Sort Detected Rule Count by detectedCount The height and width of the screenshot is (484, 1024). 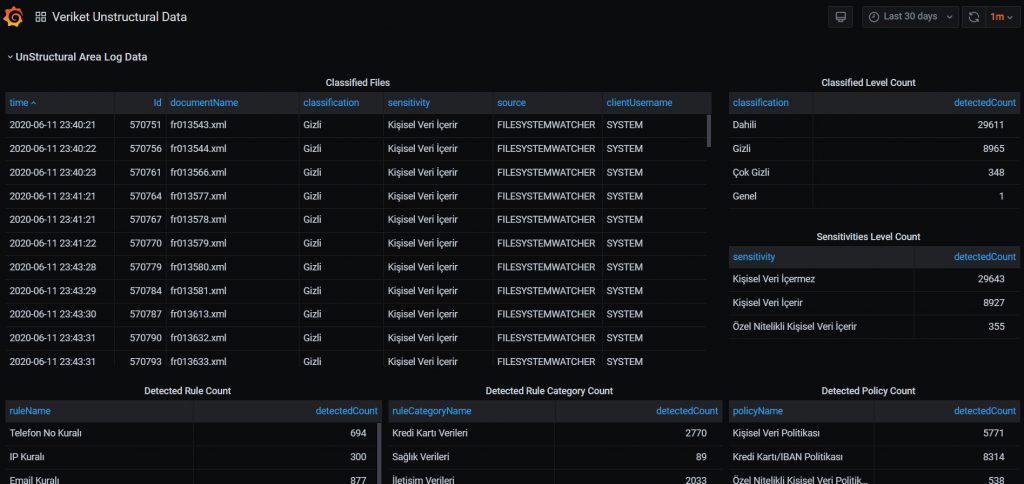point(346,411)
